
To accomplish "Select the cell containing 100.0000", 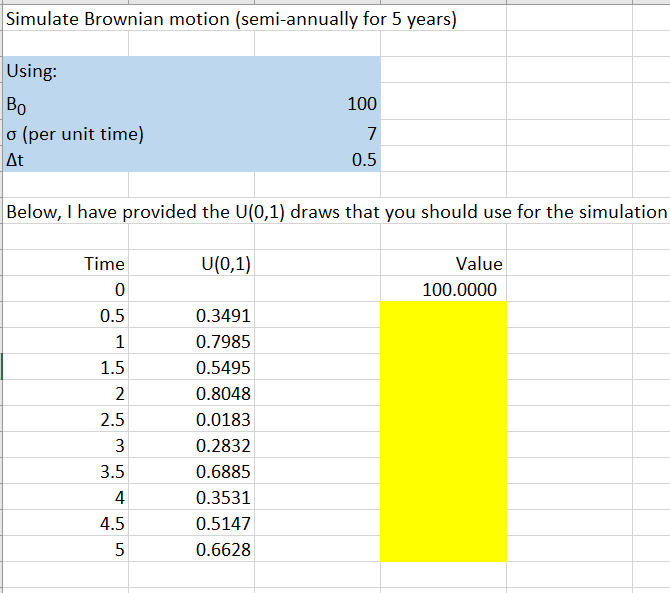I will pyautogui.click(x=443, y=289).
